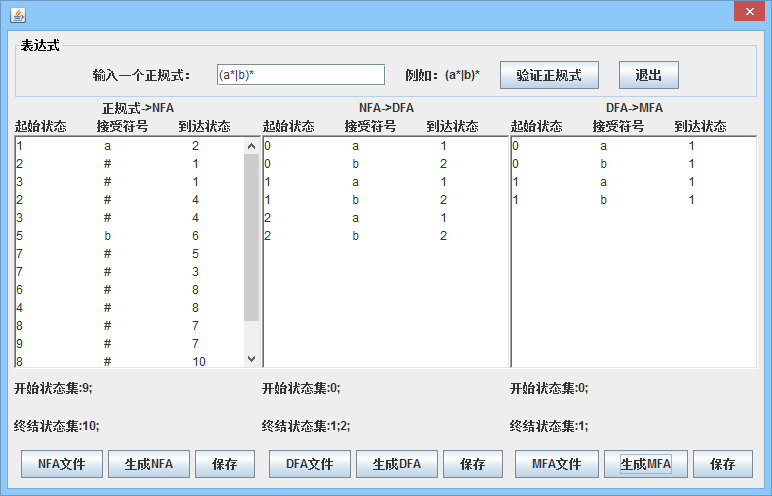
Task: Open the DFA文件 button
Action: click(x=310, y=463)
